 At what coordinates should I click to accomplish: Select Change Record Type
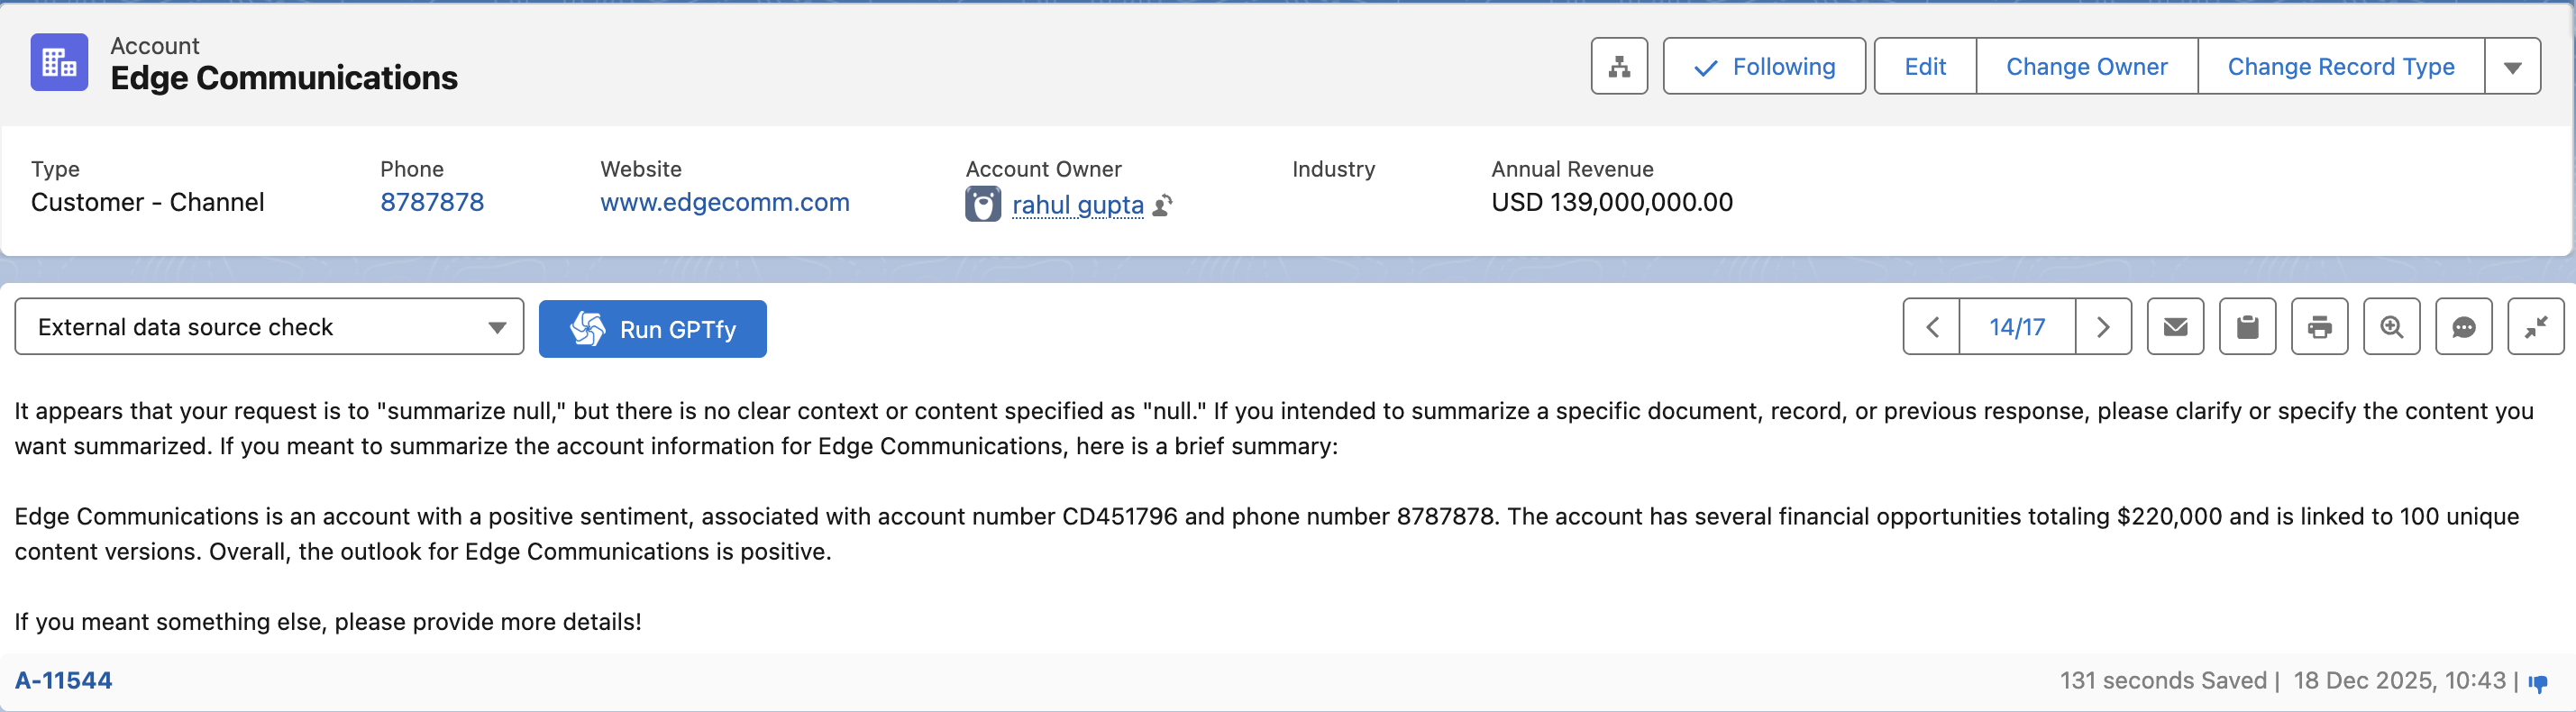[x=2340, y=67]
